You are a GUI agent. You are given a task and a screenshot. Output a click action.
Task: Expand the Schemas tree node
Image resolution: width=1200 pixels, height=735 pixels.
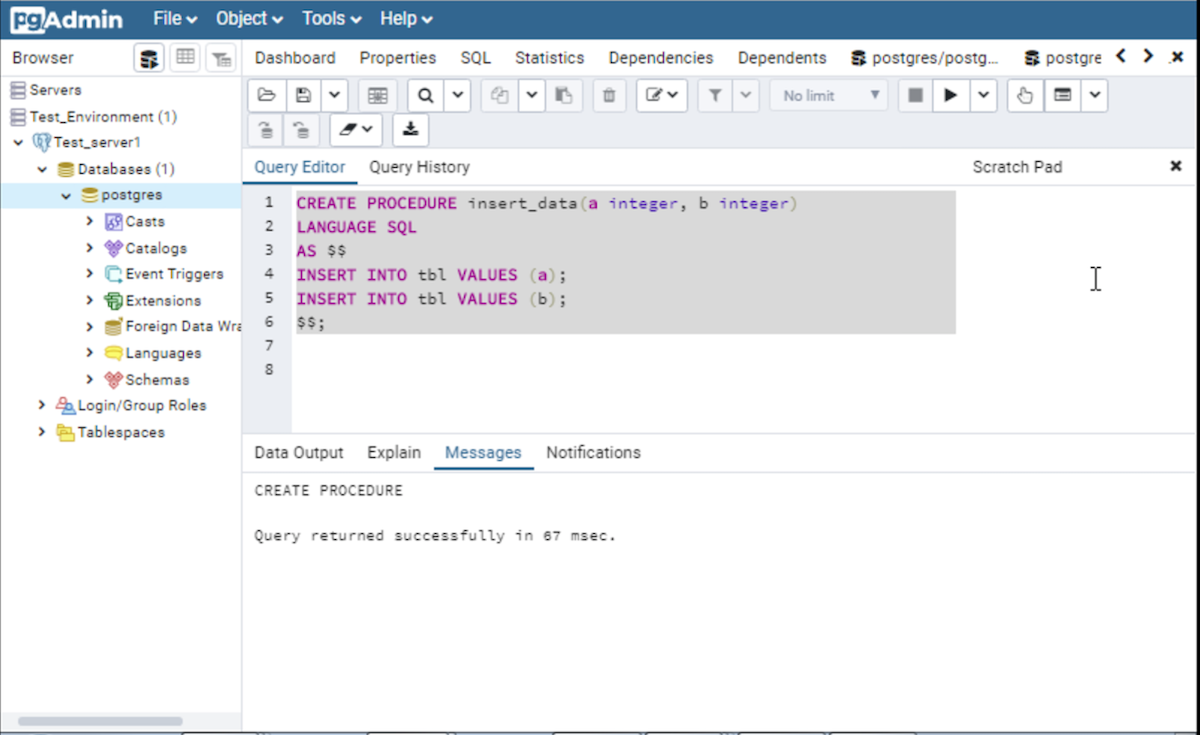[90, 380]
